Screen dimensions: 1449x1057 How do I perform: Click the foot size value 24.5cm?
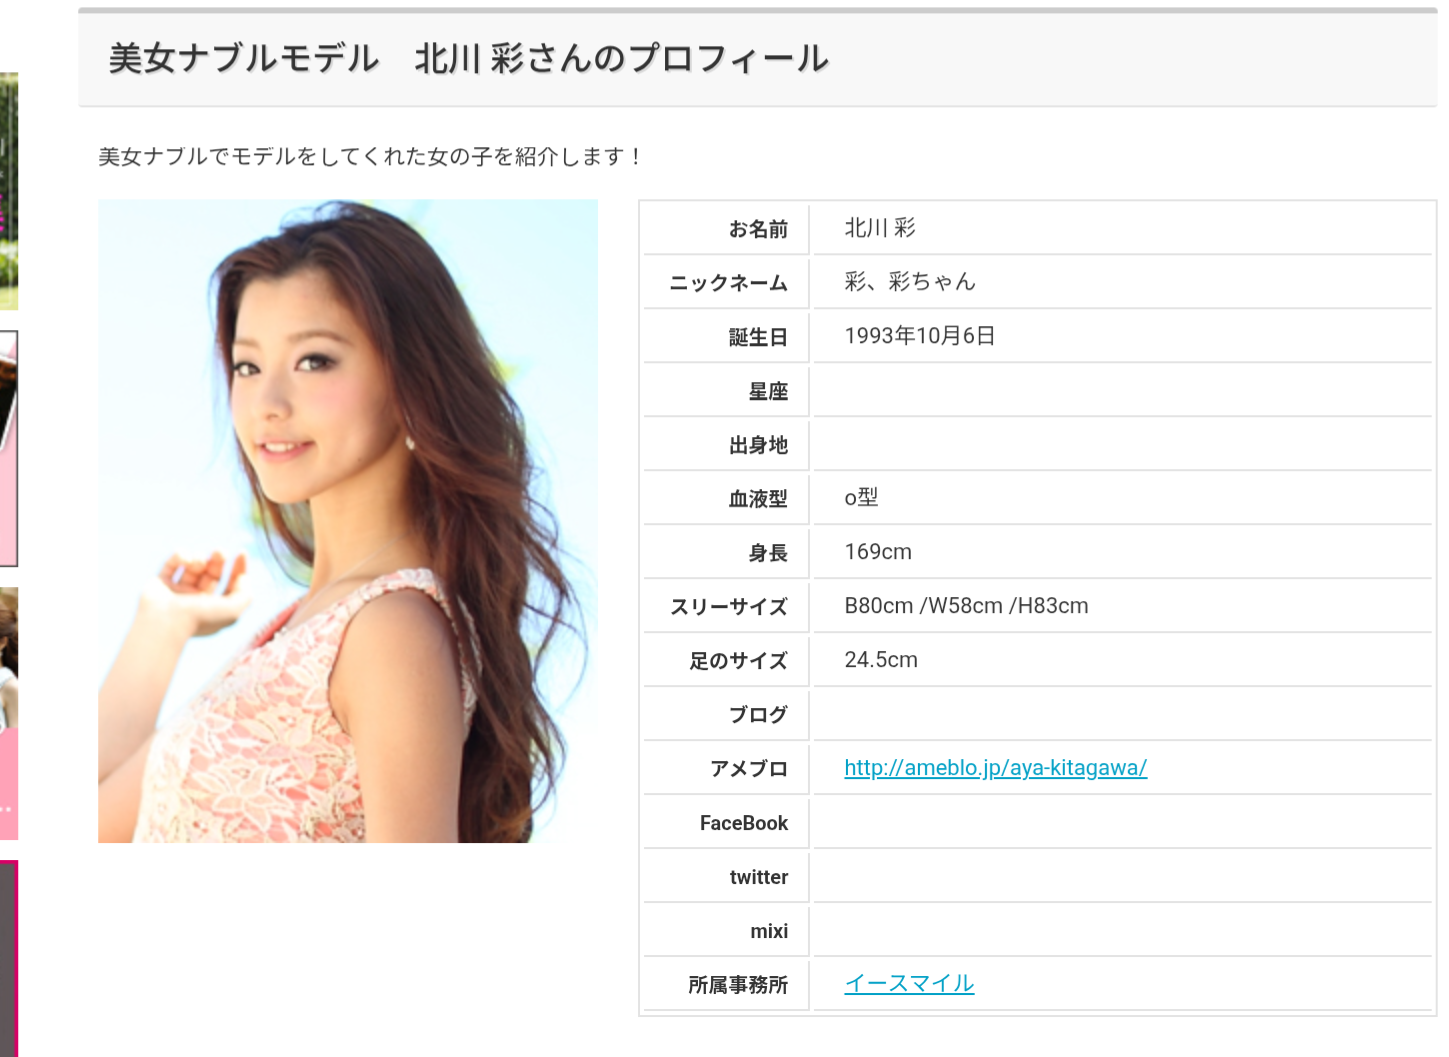click(881, 660)
